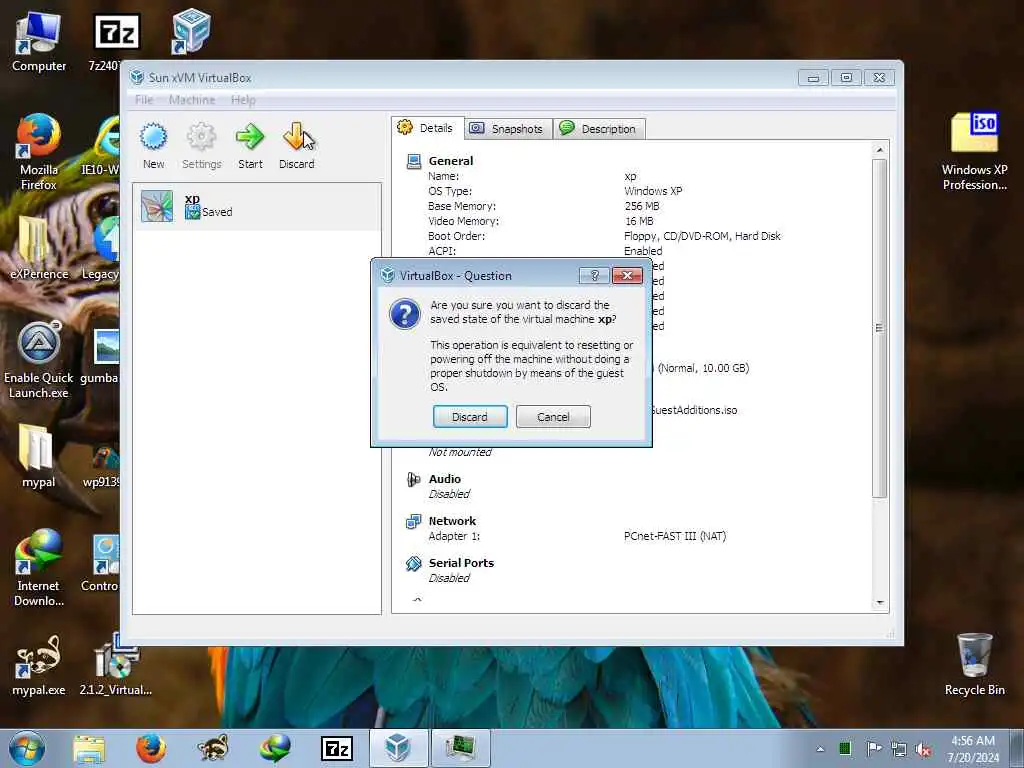Viewport: 1024px width, 768px height.
Task: Open the mypal folder on desktop
Action: (39, 456)
